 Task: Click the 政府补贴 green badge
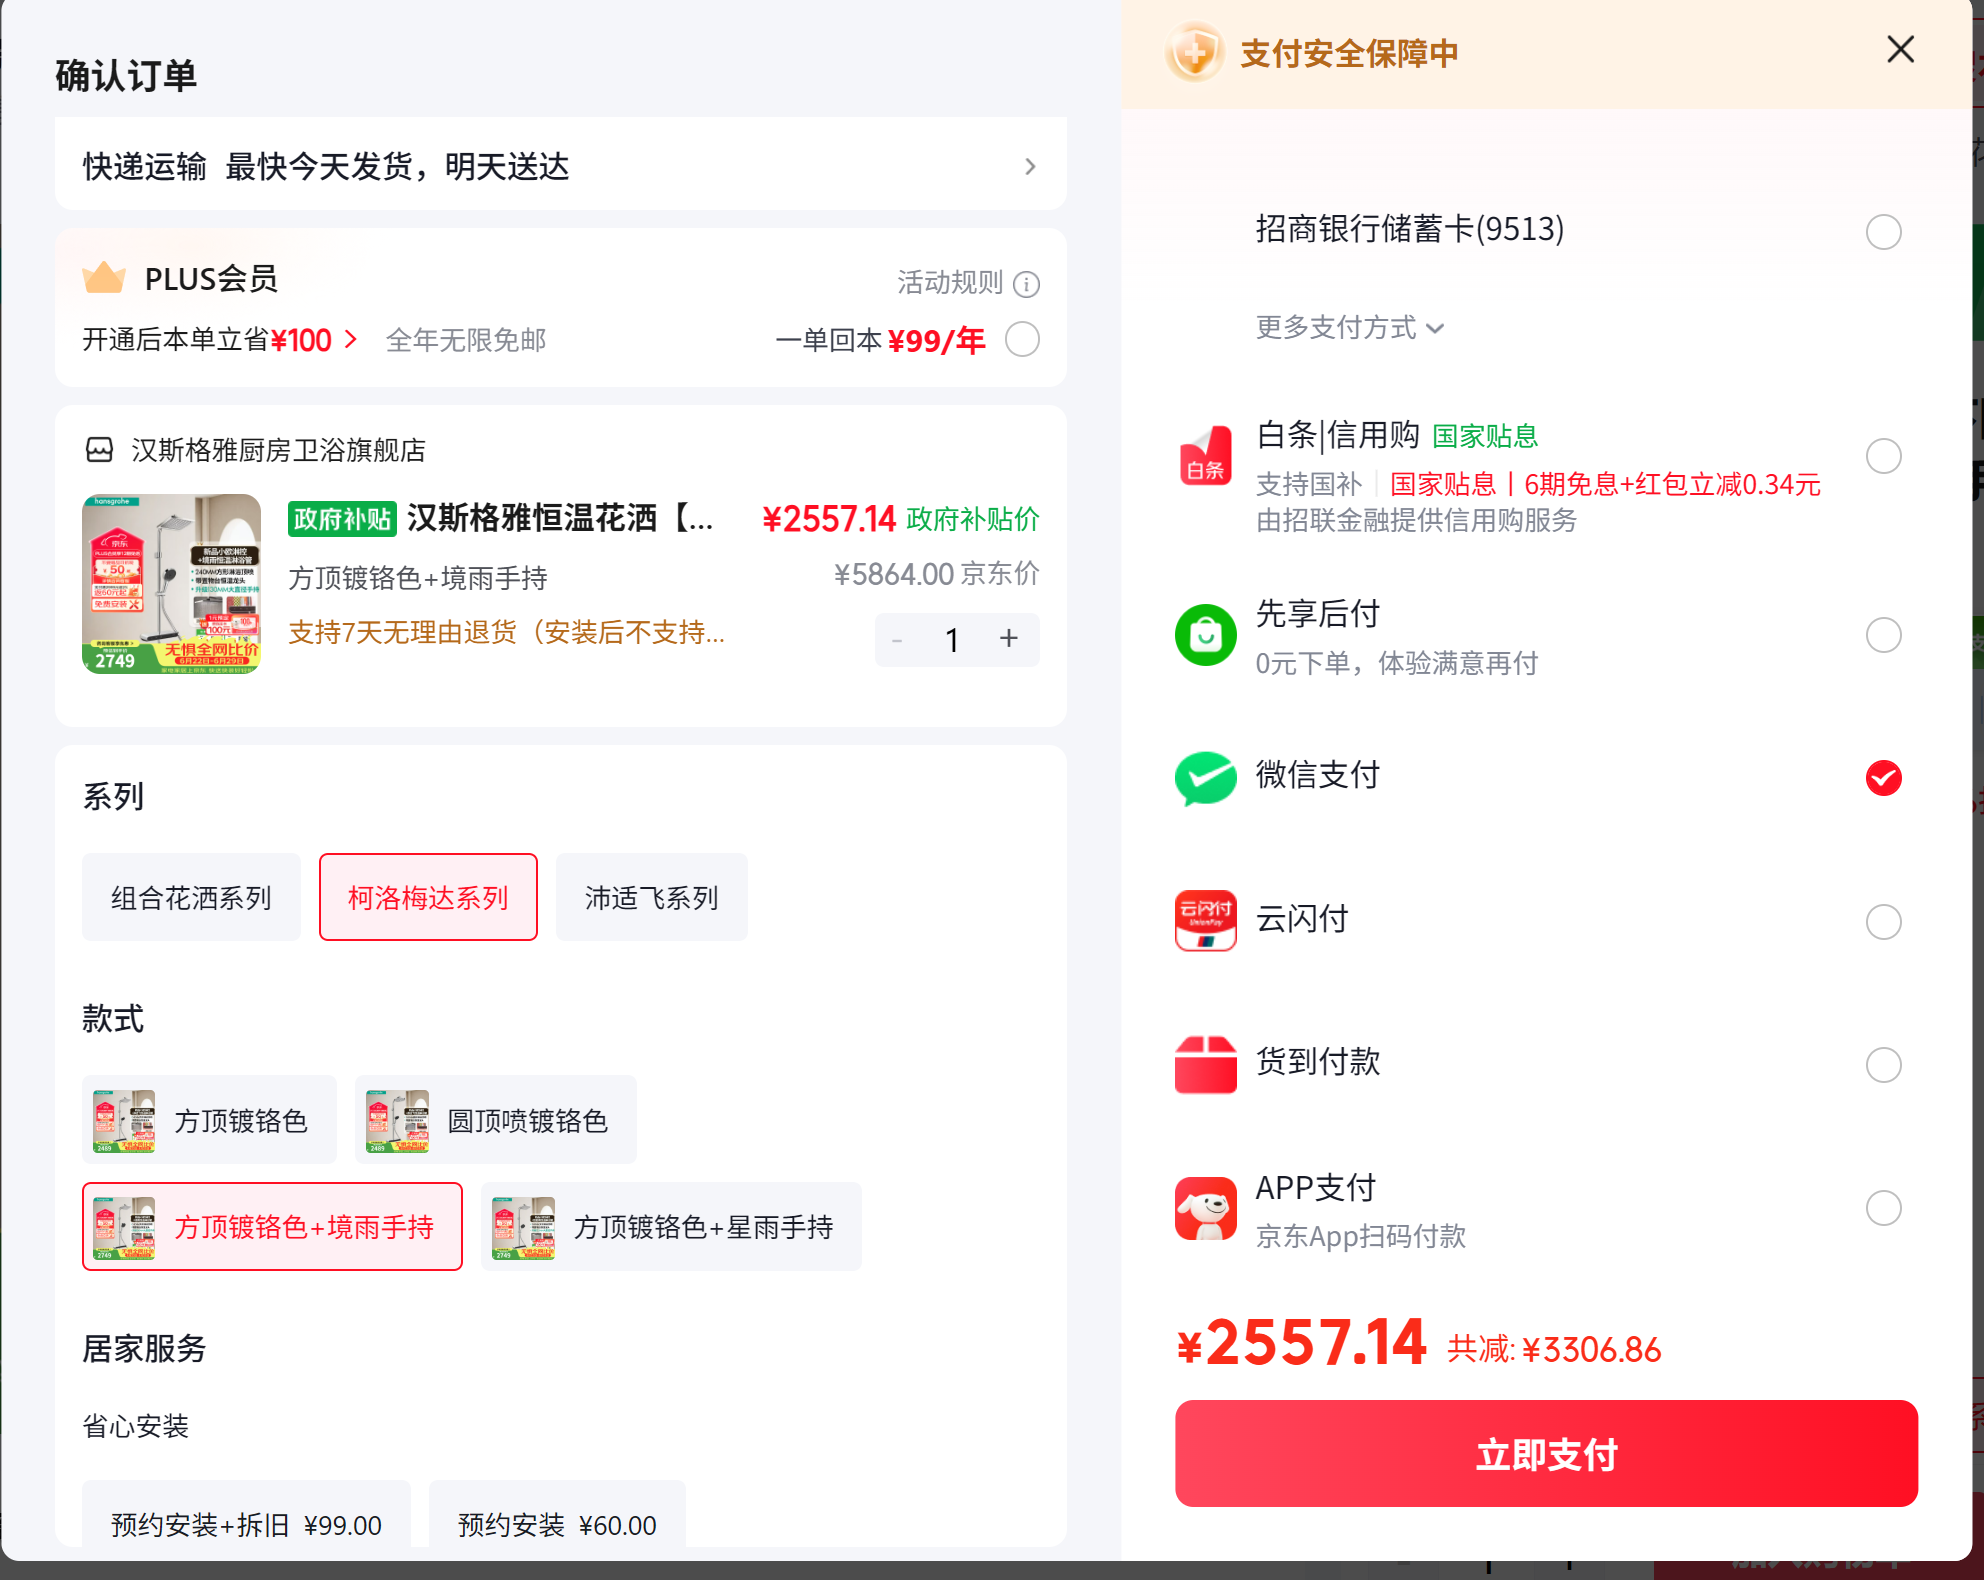(342, 519)
